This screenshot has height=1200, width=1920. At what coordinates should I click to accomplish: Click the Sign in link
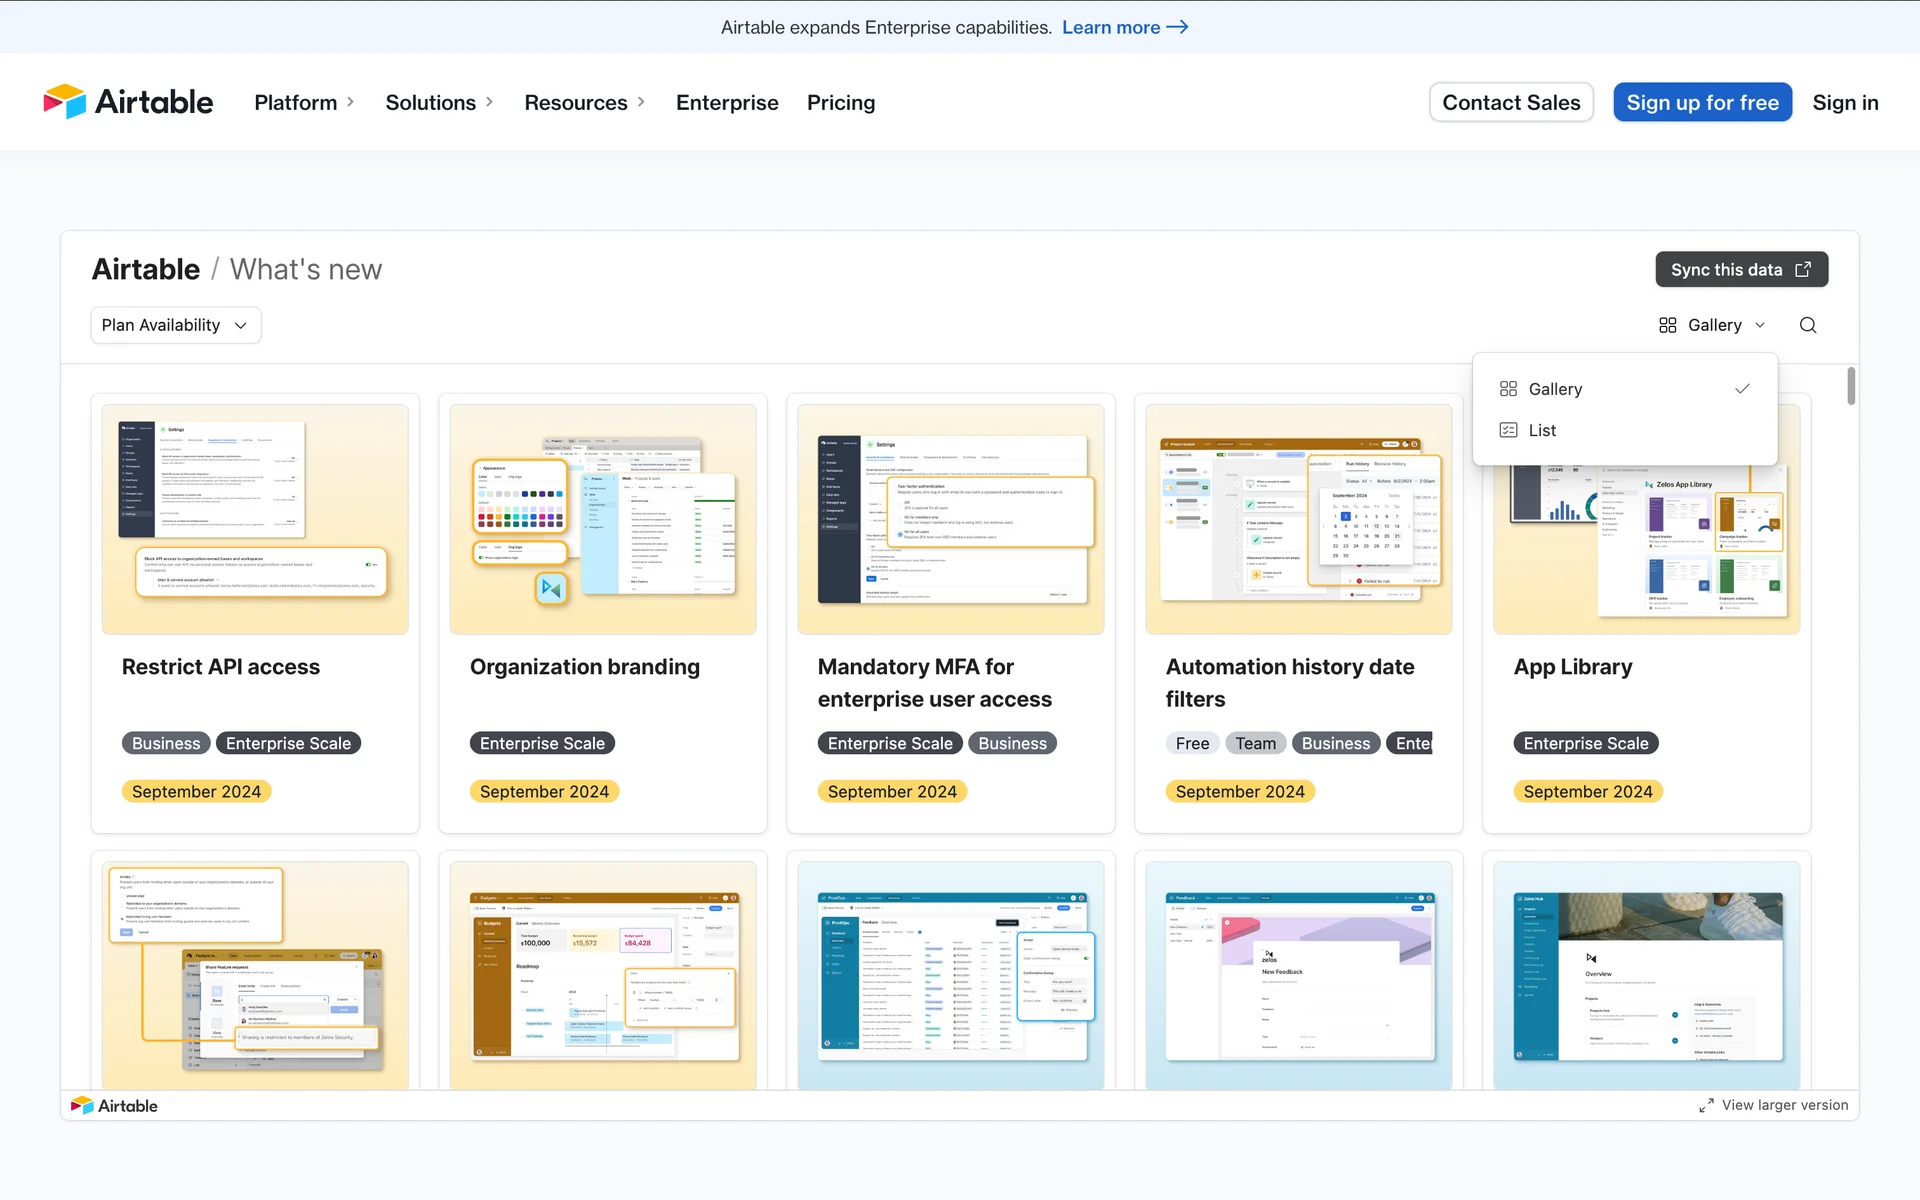tap(1845, 102)
